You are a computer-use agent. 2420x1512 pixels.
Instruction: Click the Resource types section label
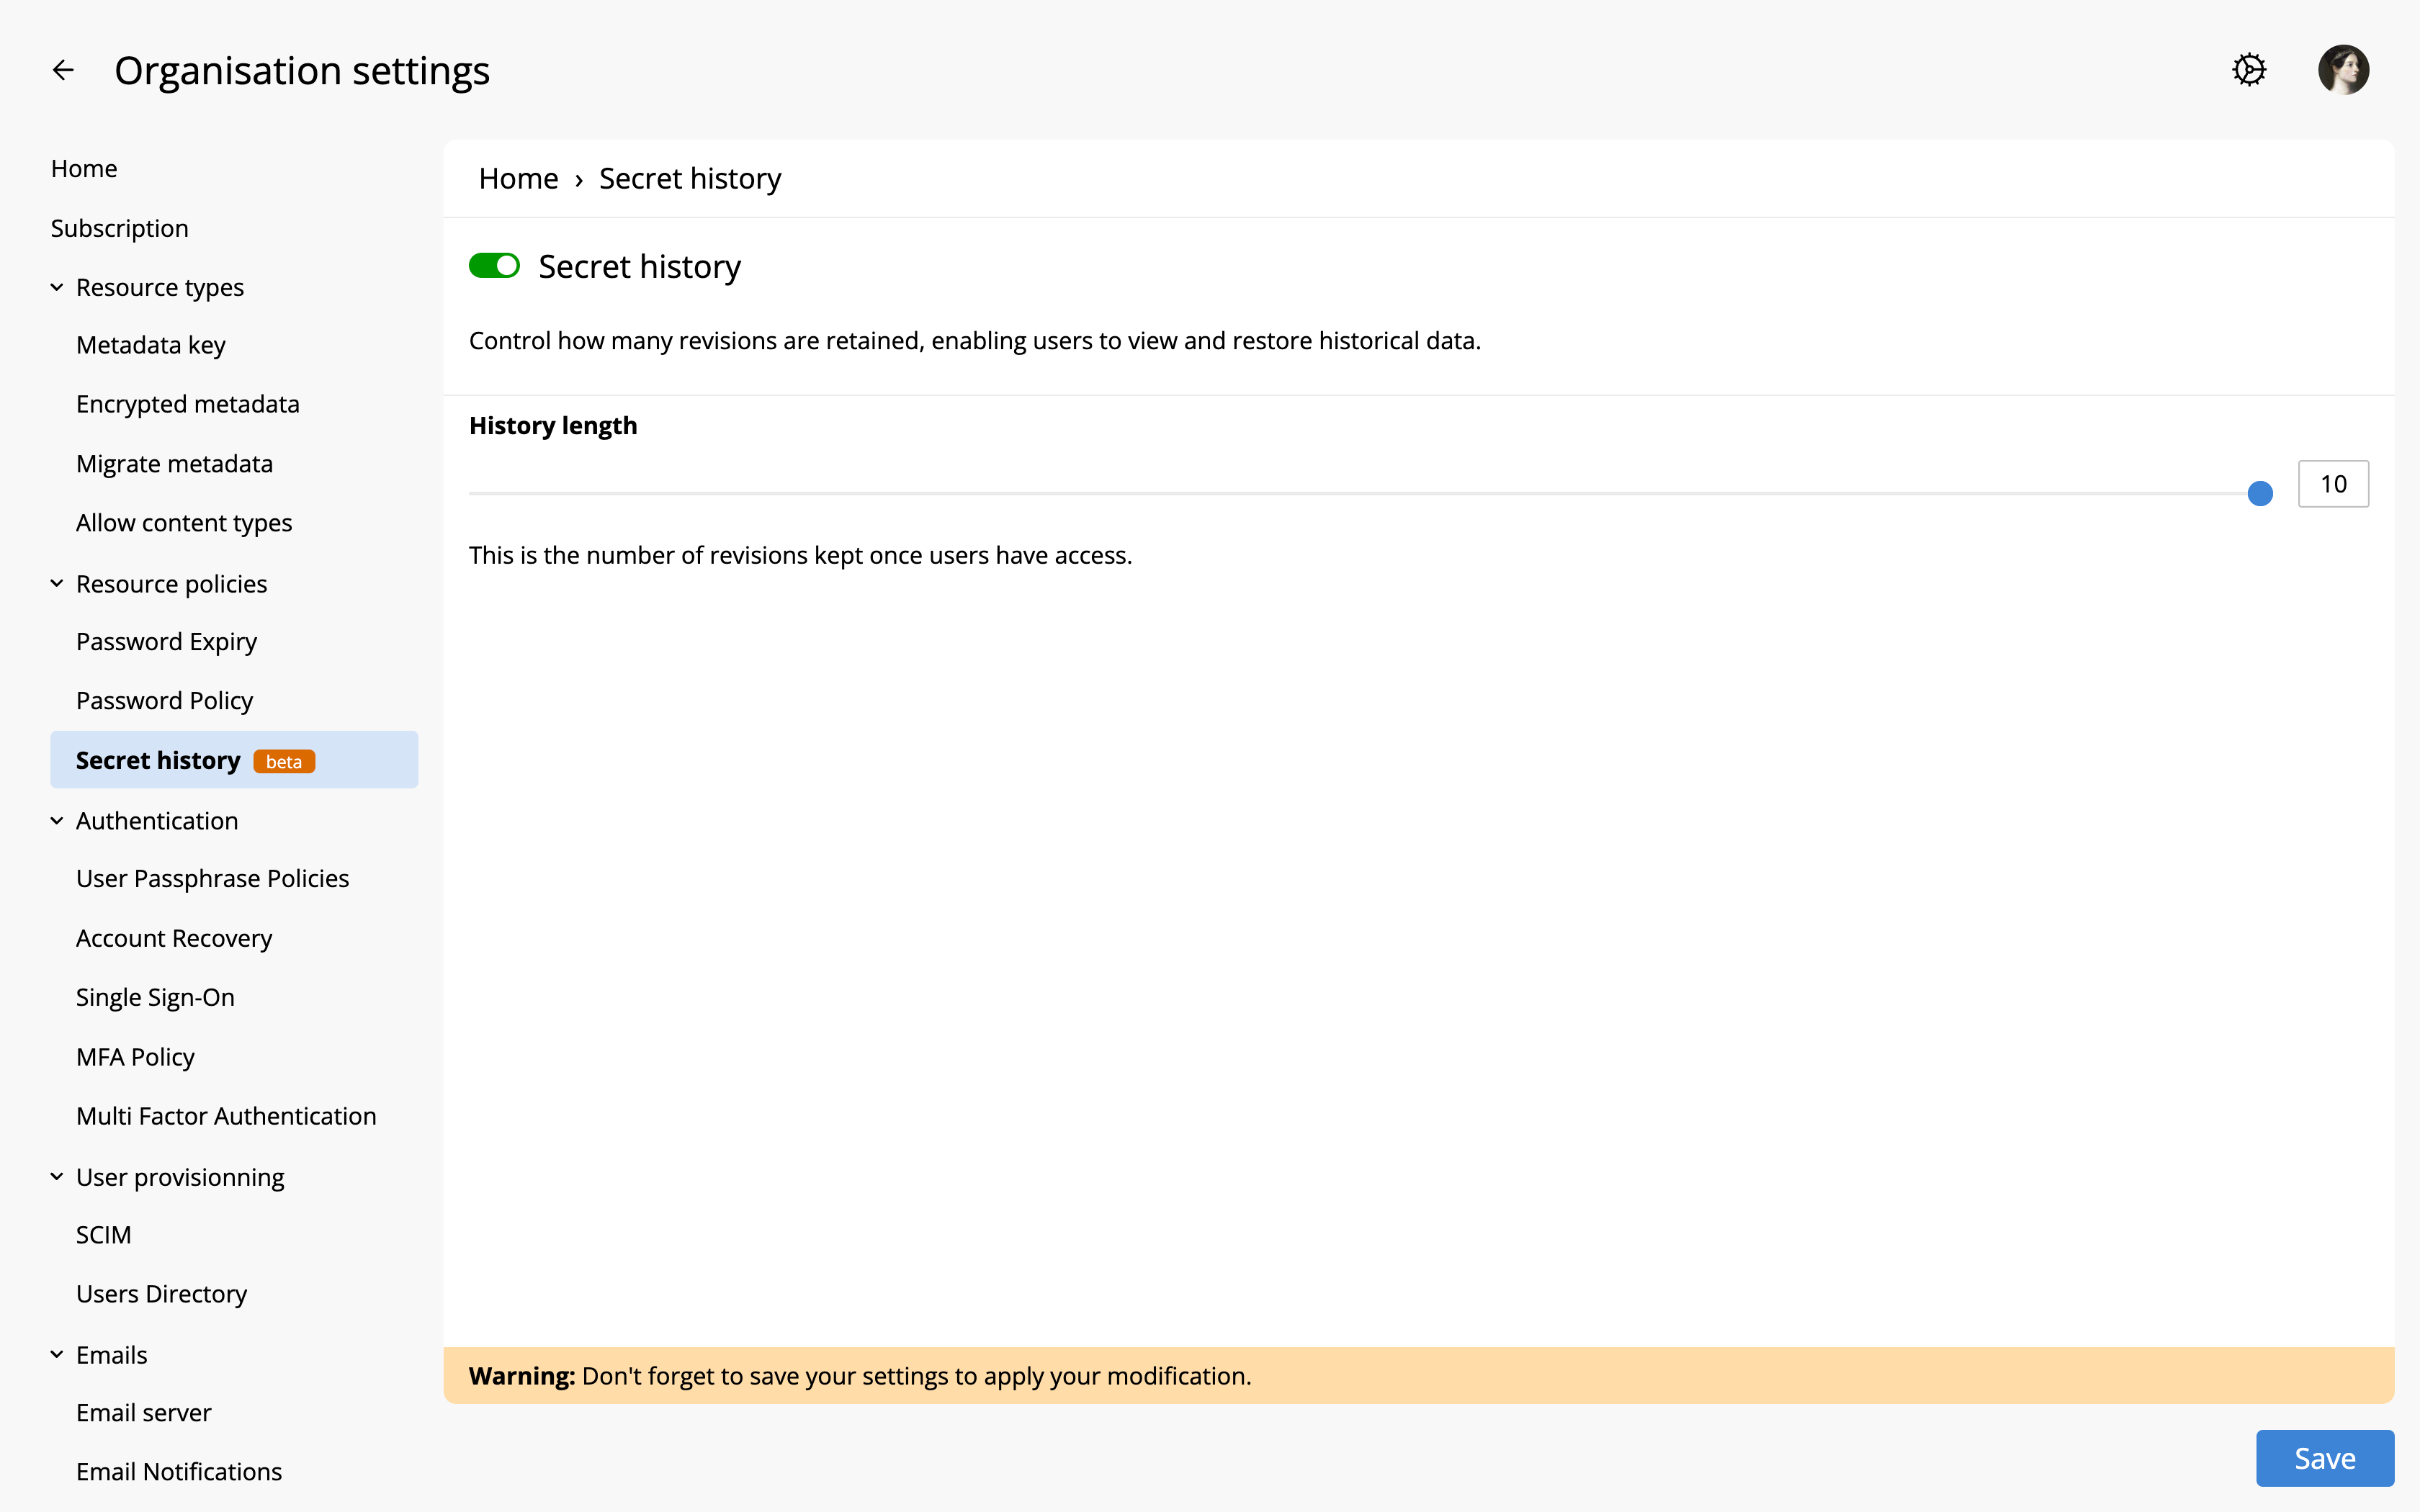160,287
